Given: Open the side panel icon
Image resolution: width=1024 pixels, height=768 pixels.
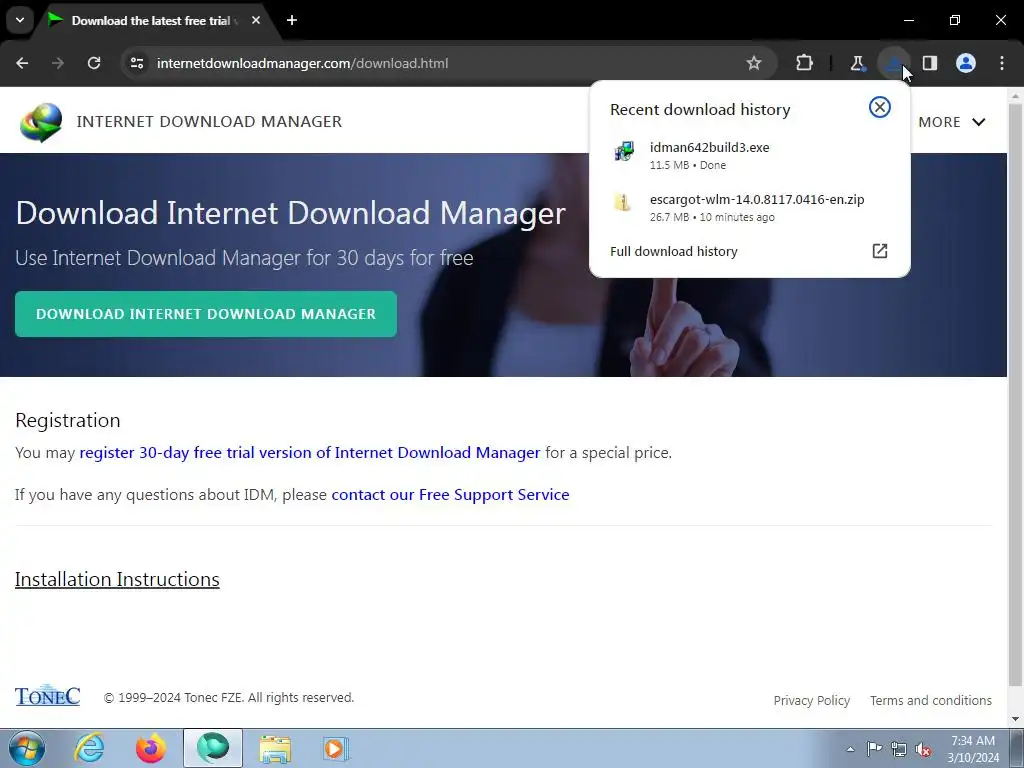Looking at the screenshot, I should tap(930, 63).
